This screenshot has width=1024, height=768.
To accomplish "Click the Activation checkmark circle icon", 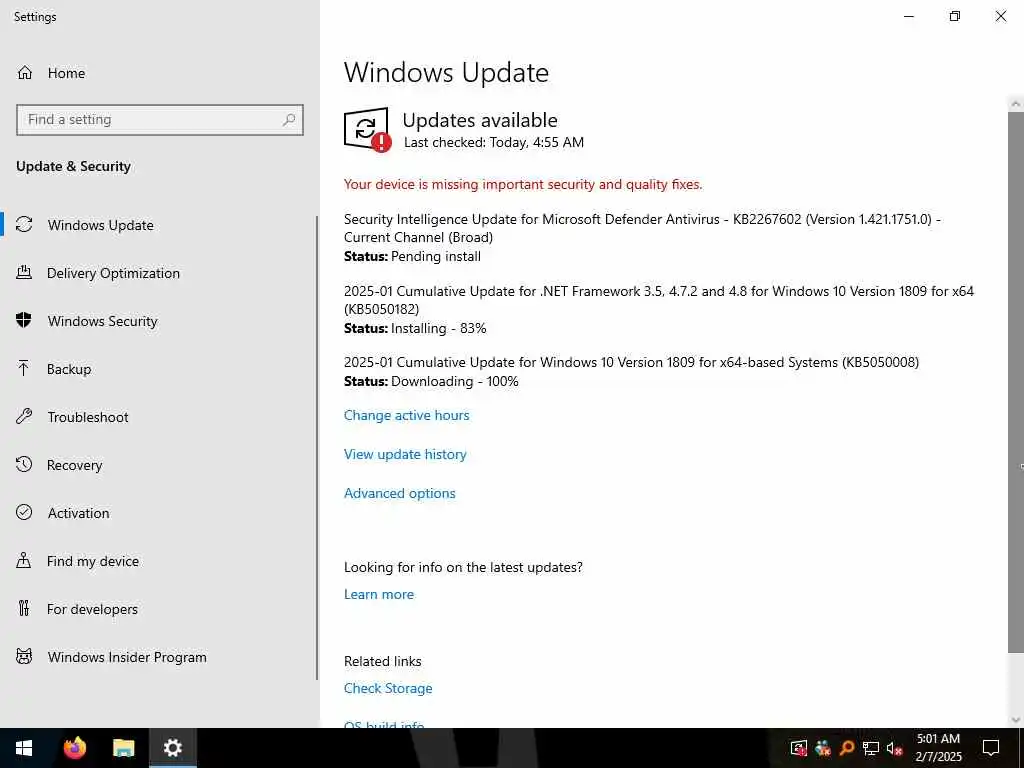I will [x=24, y=513].
